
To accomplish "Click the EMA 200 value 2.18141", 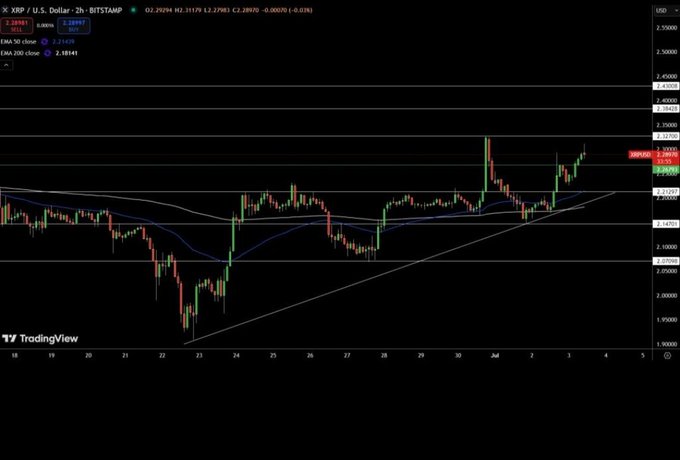I will (67, 53).
